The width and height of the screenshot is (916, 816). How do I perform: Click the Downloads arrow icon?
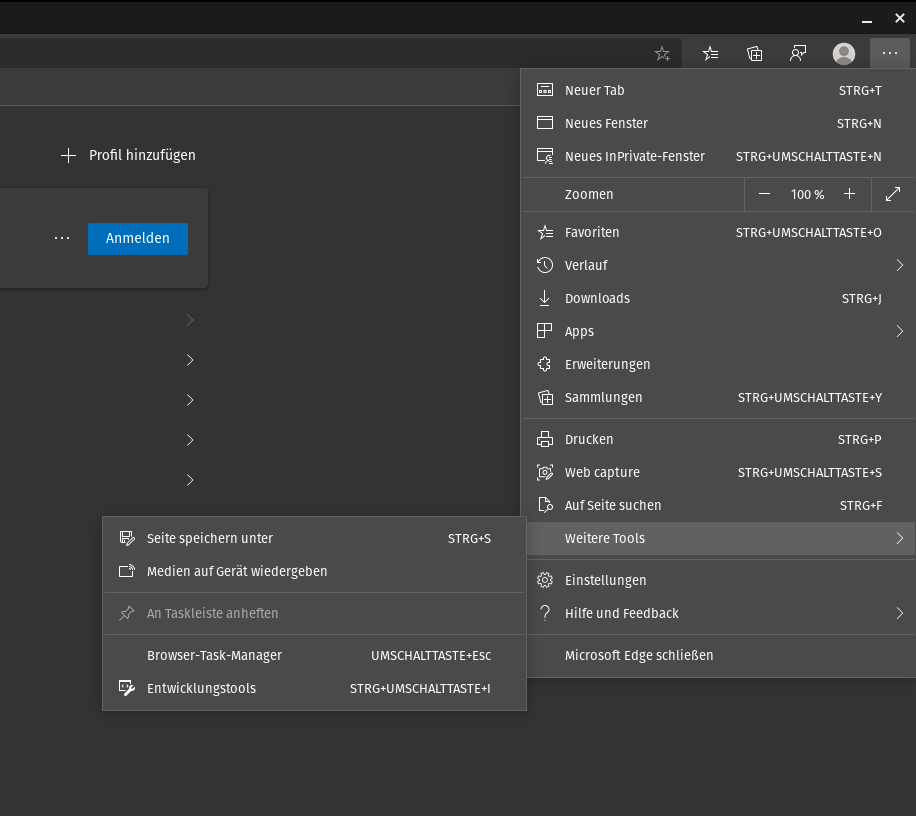[544, 298]
